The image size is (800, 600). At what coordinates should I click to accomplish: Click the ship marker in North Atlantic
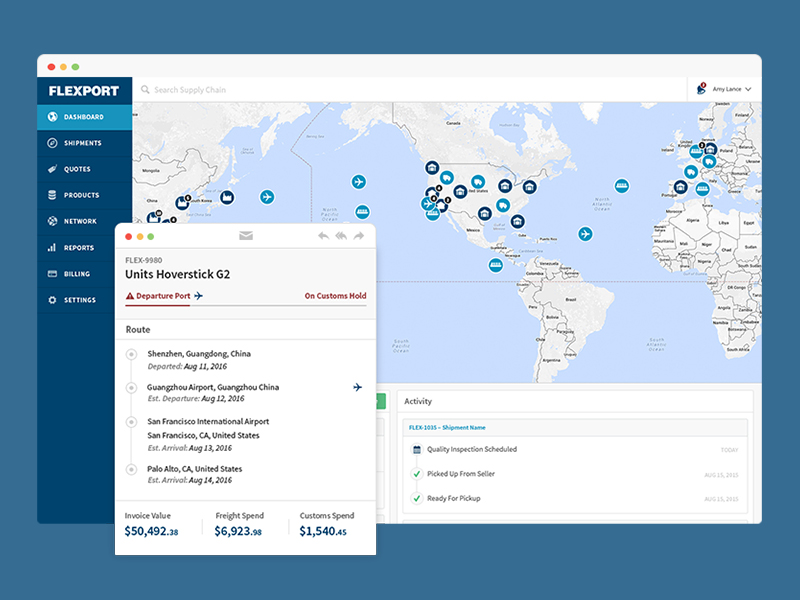(621, 186)
